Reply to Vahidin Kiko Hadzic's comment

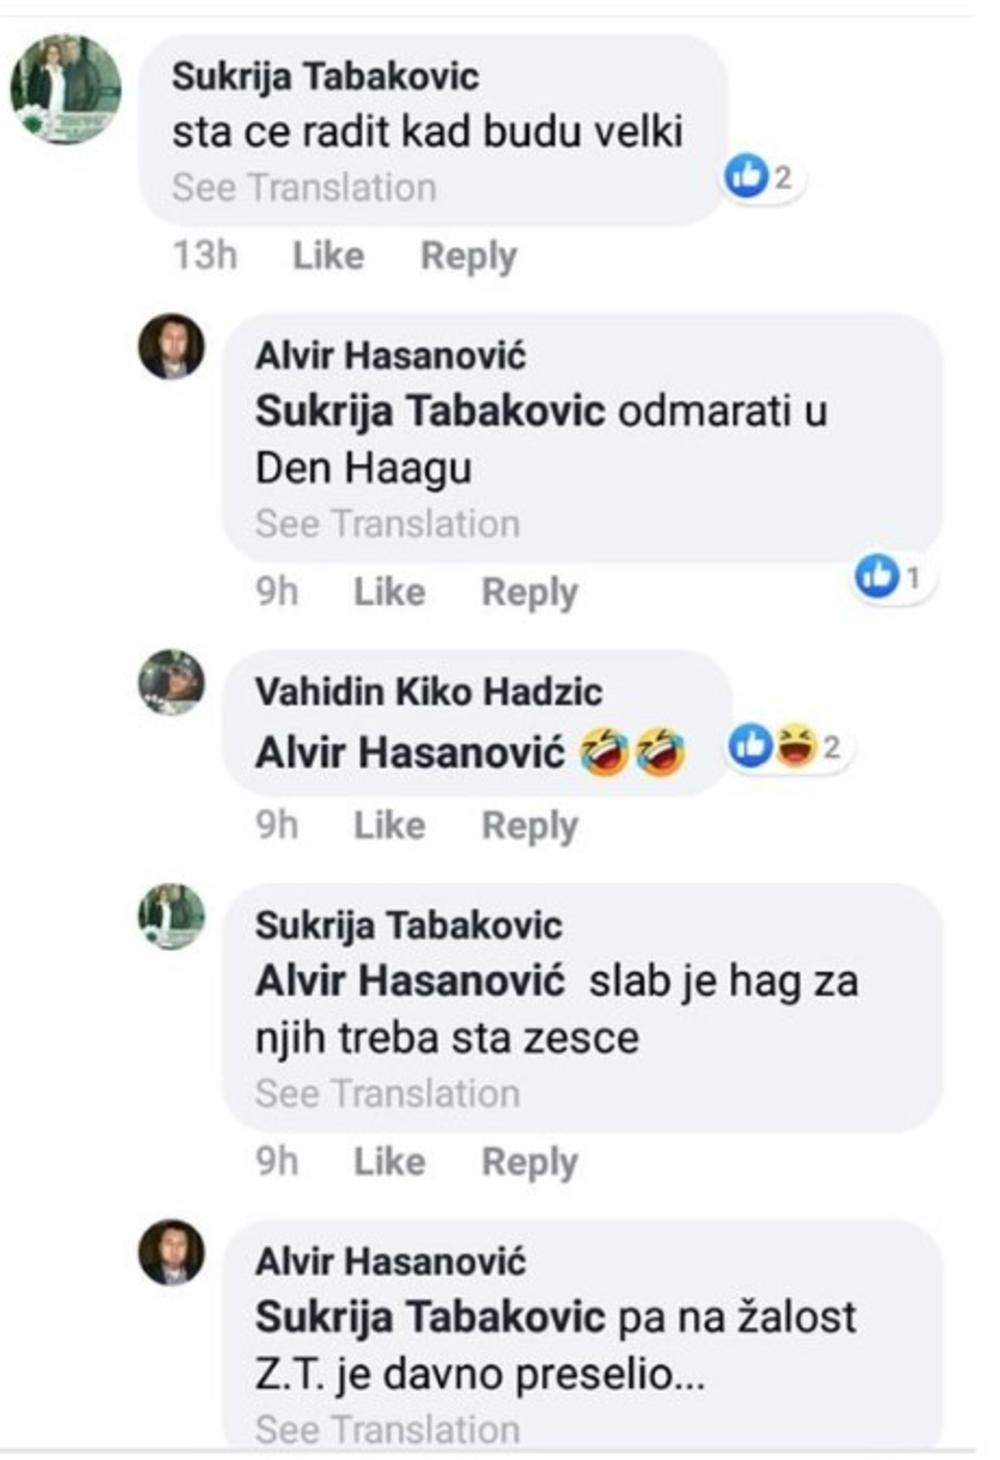(529, 826)
